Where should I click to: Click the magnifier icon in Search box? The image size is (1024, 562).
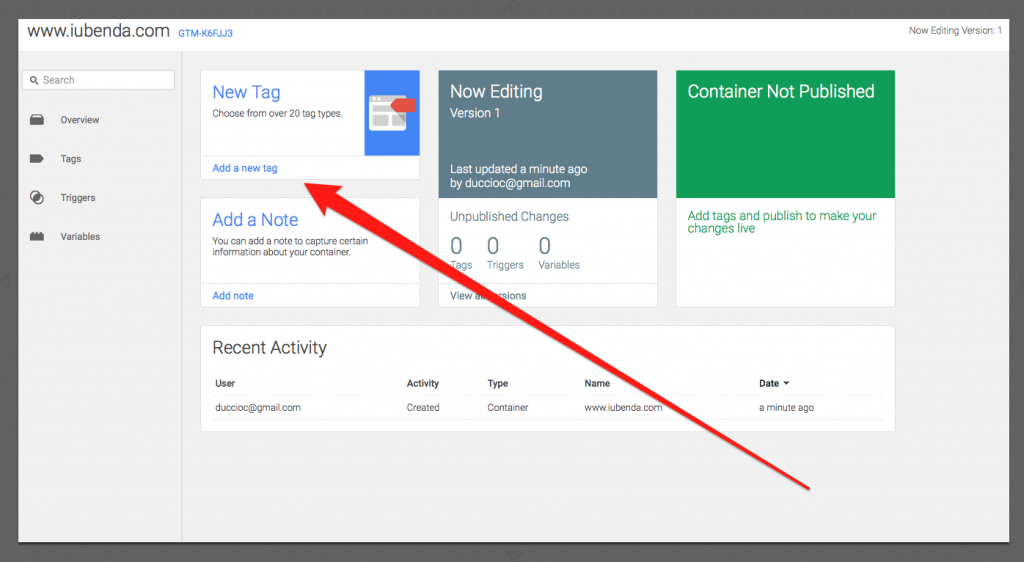click(x=34, y=80)
